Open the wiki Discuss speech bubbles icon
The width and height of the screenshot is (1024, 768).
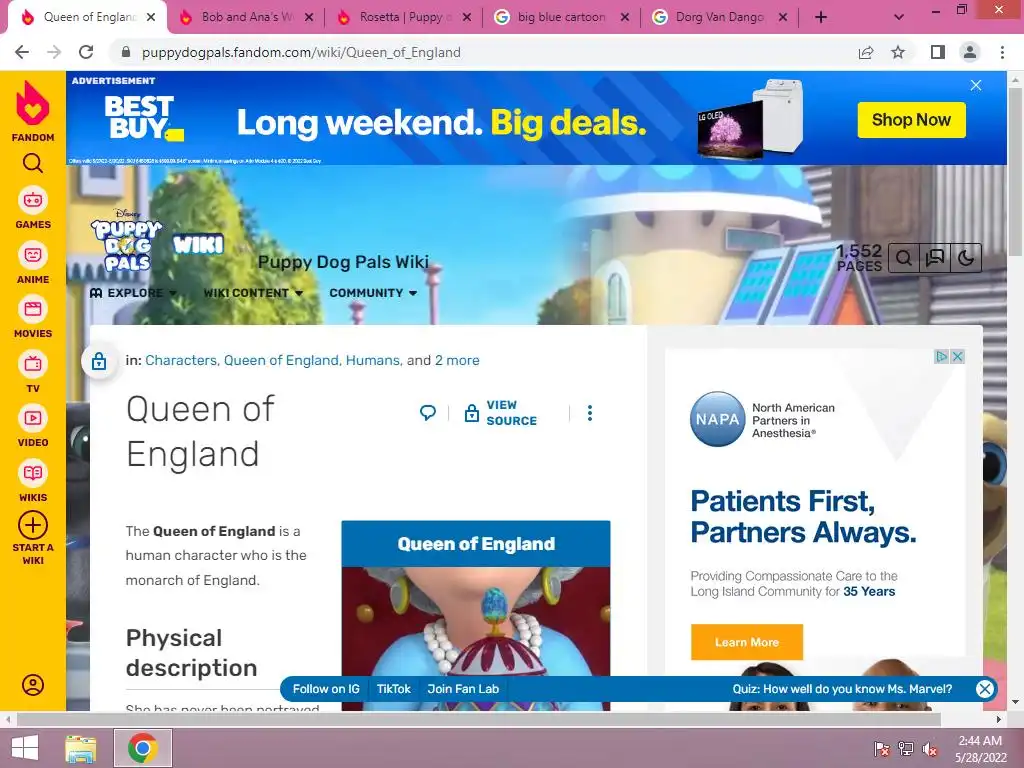935,258
